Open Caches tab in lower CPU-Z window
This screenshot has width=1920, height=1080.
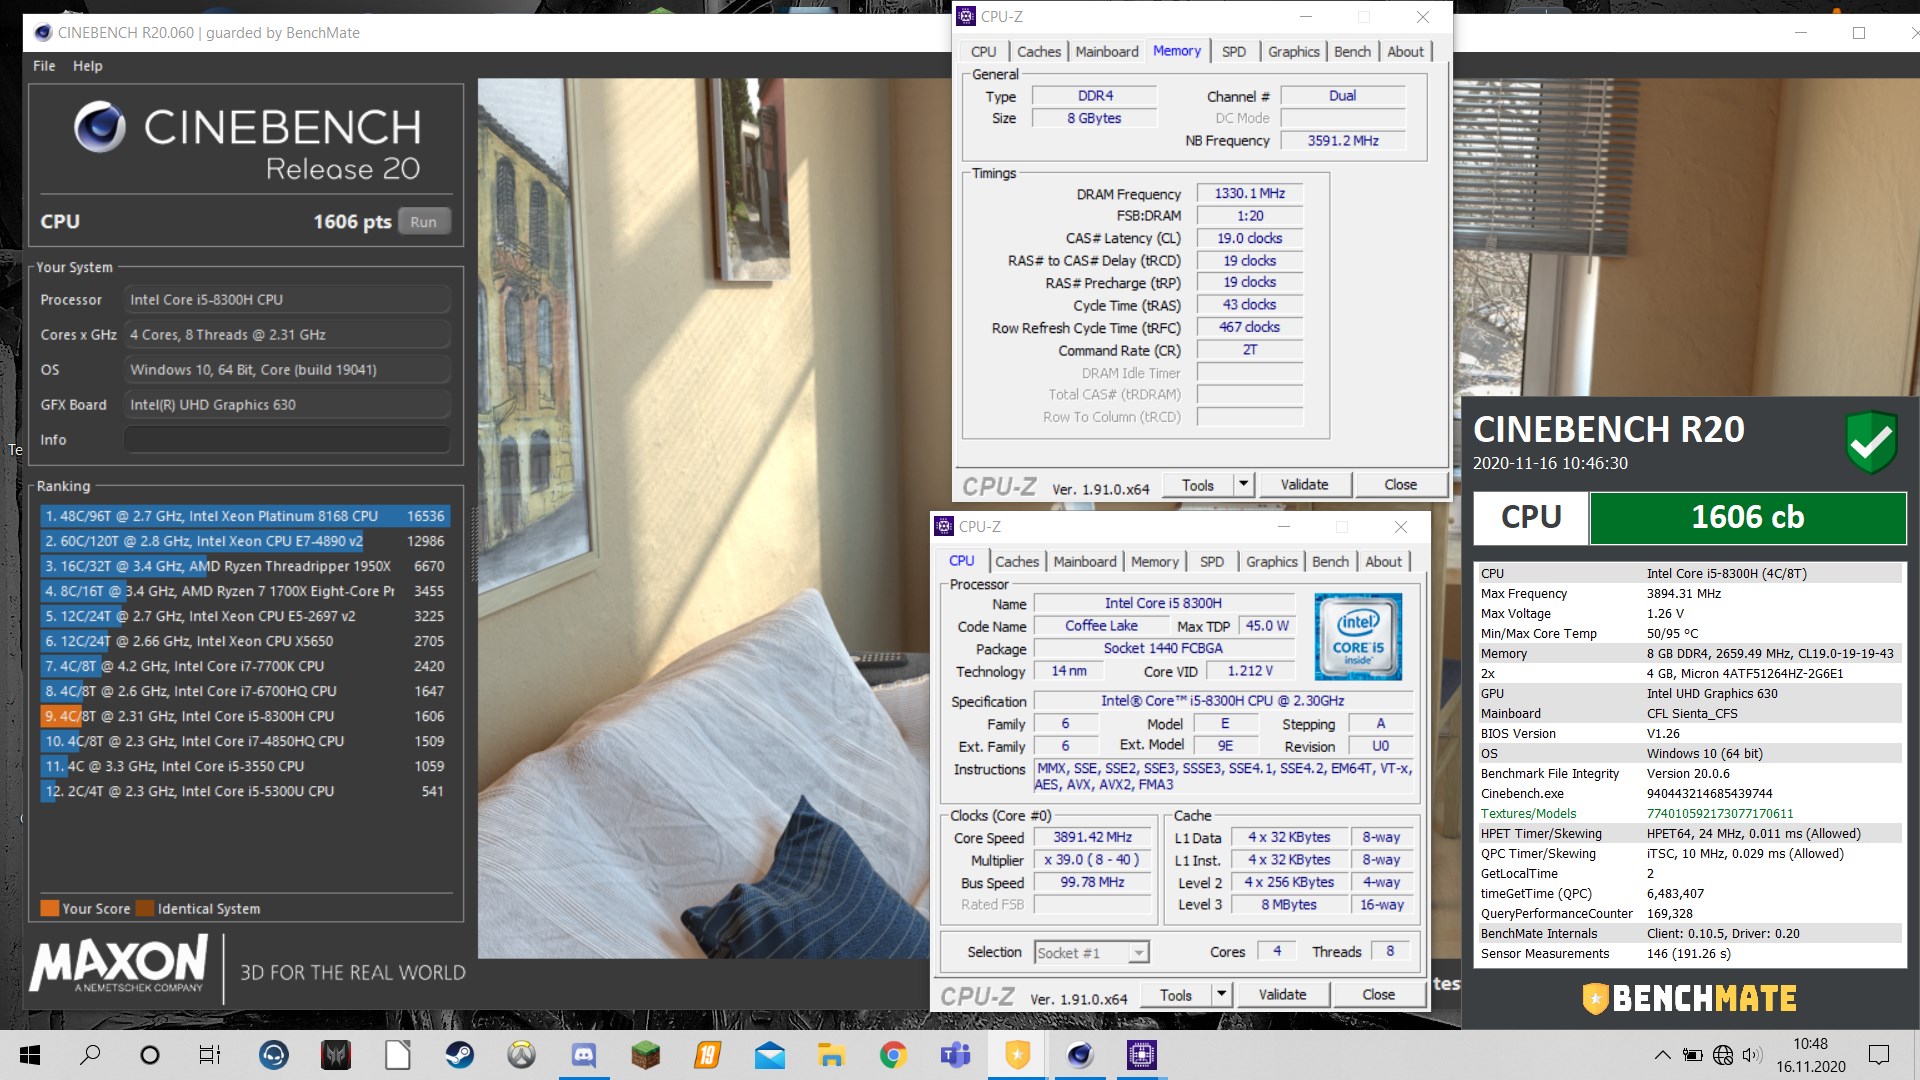[1017, 562]
